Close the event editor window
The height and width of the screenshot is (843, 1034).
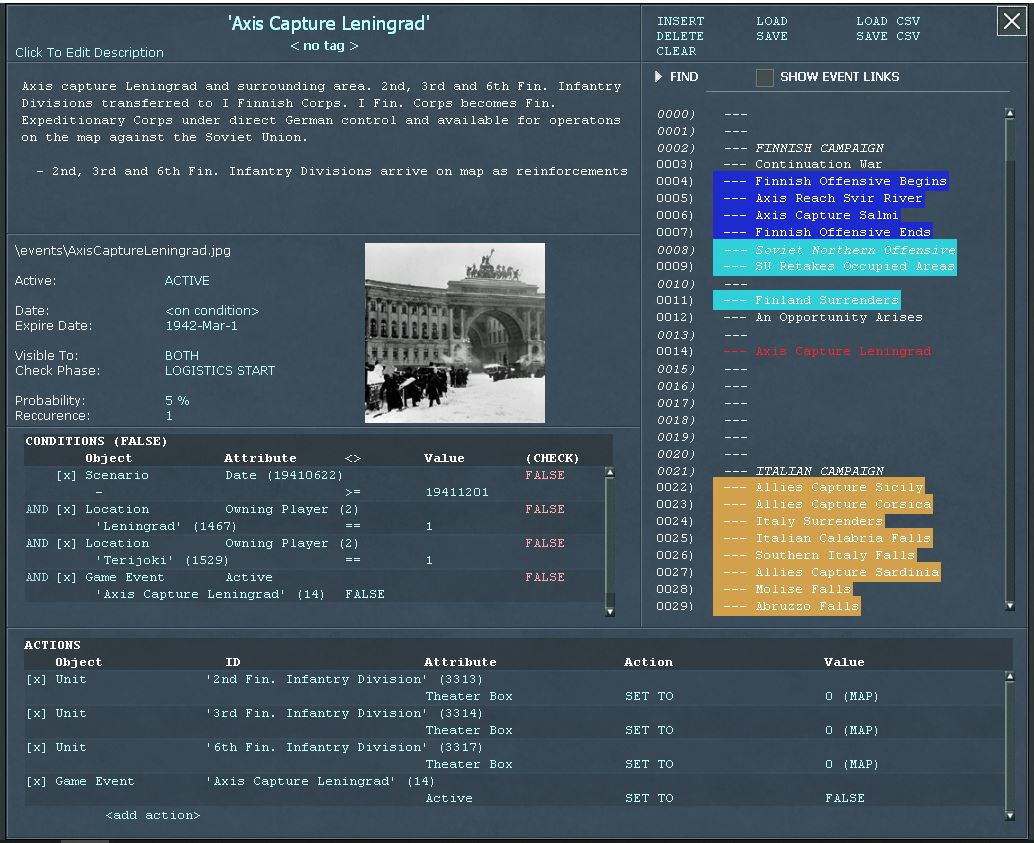pyautogui.click(x=1011, y=22)
